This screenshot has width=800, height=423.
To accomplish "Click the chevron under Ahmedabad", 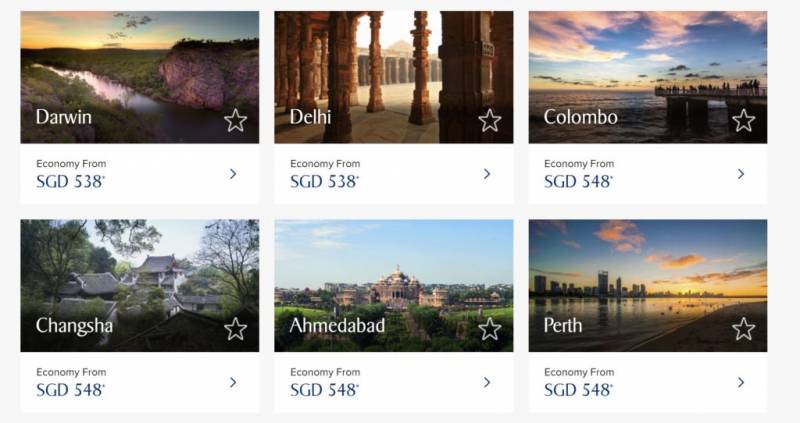I will tap(487, 382).
